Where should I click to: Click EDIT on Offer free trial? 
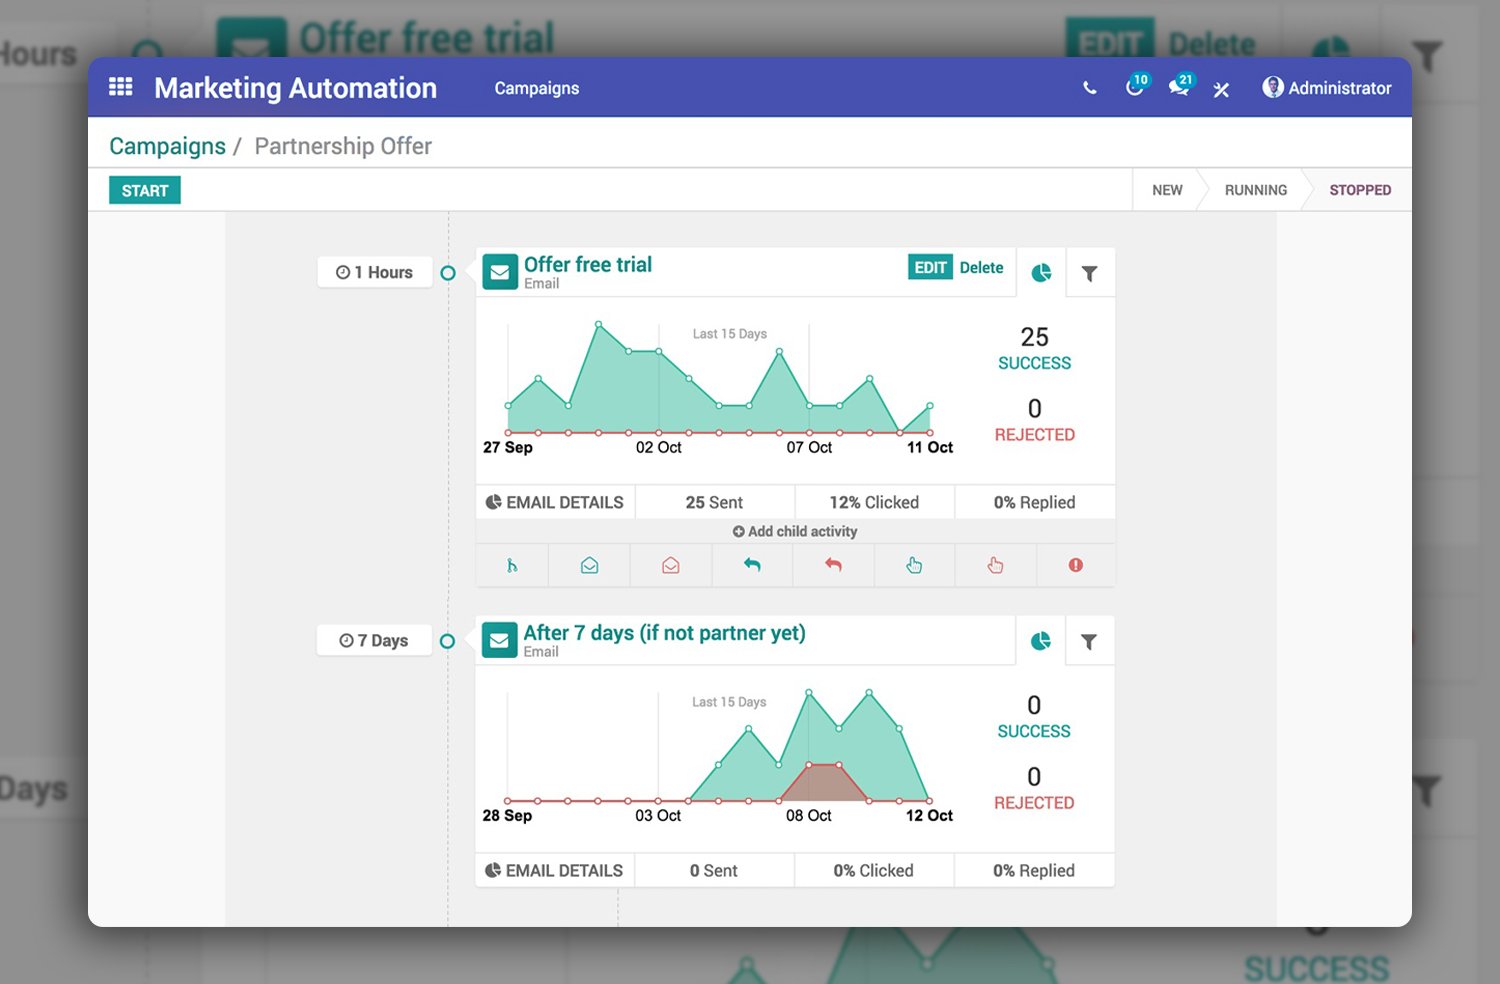pyautogui.click(x=930, y=267)
